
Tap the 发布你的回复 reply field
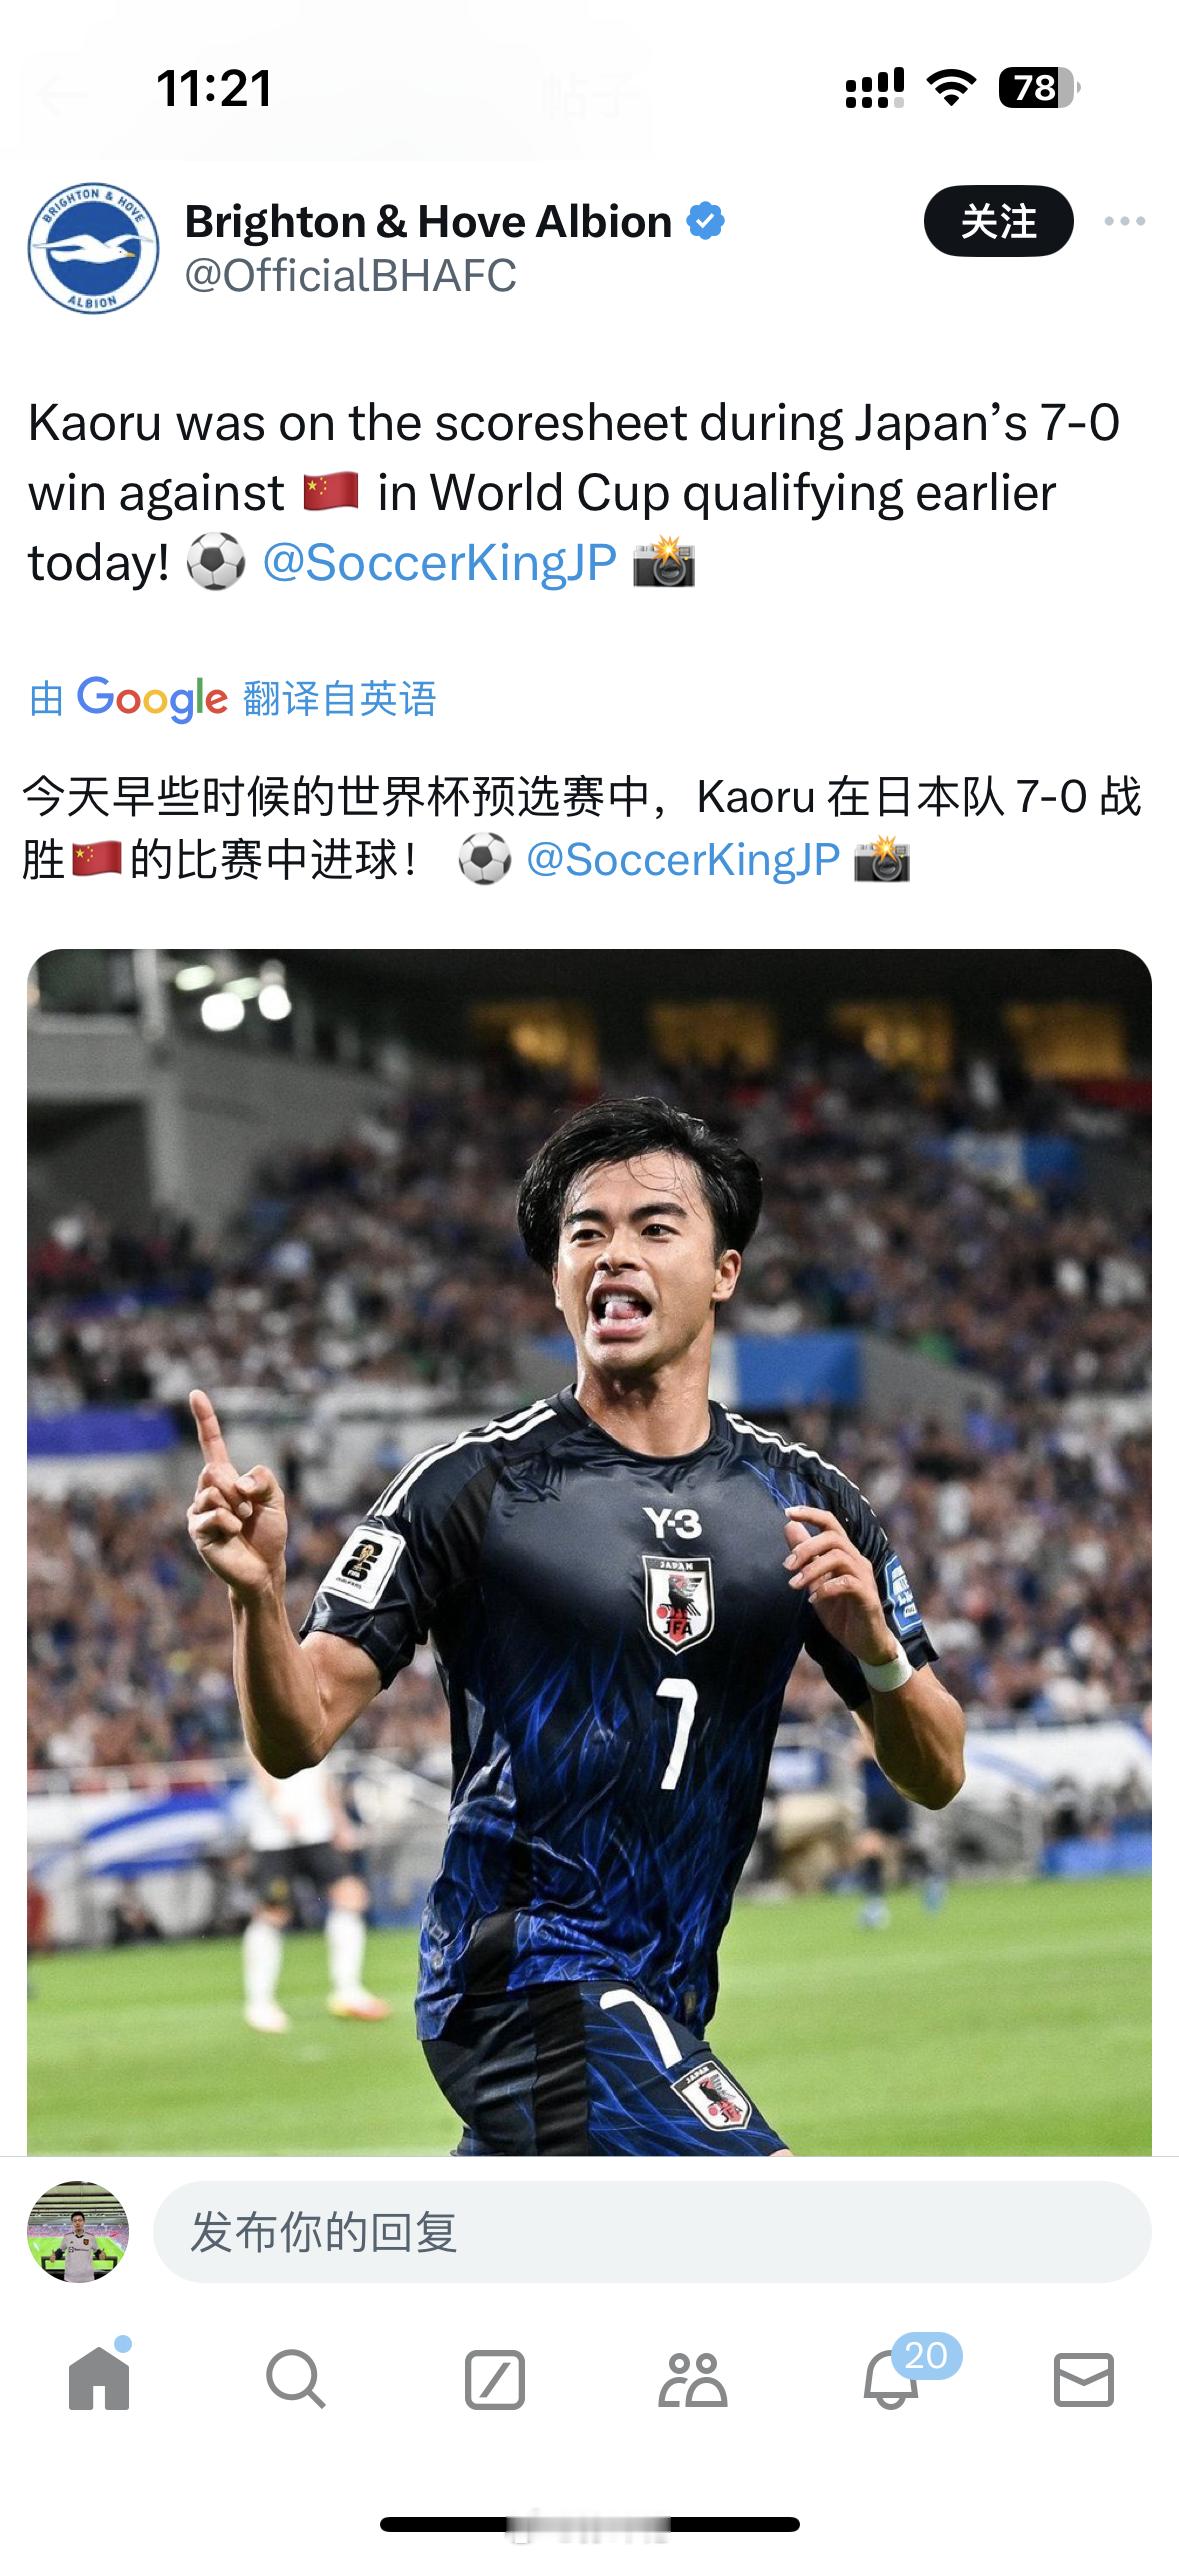coord(652,2232)
